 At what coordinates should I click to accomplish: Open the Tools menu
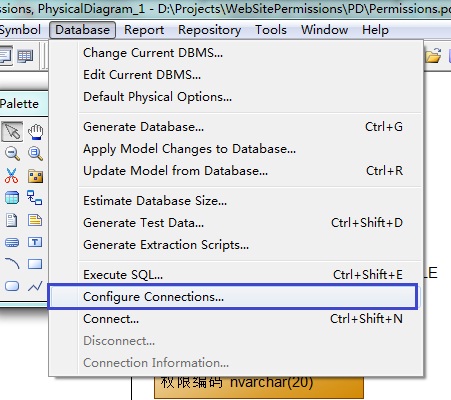click(271, 30)
